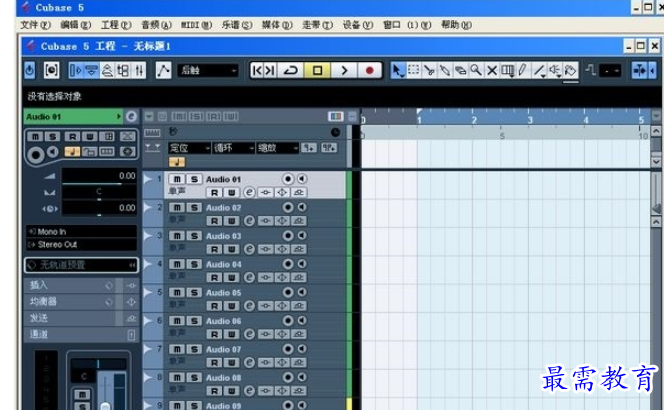Open the 音频 menu
Image resolution: width=664 pixels, height=410 pixels.
156,25
